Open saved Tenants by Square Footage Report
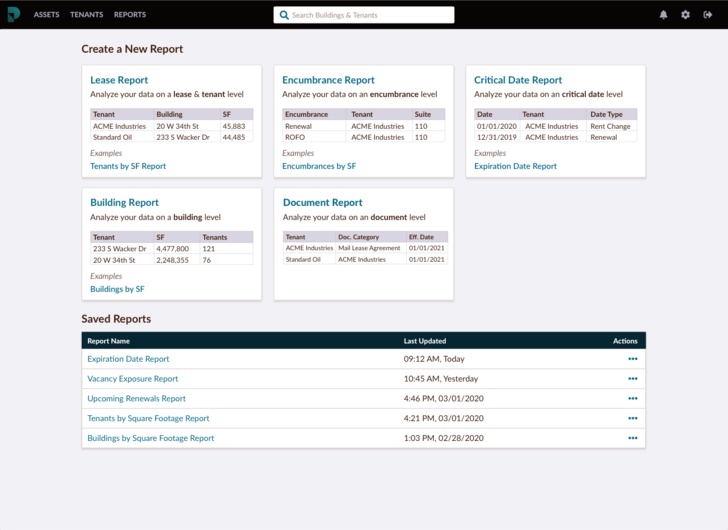Image resolution: width=728 pixels, height=530 pixels. tap(148, 418)
